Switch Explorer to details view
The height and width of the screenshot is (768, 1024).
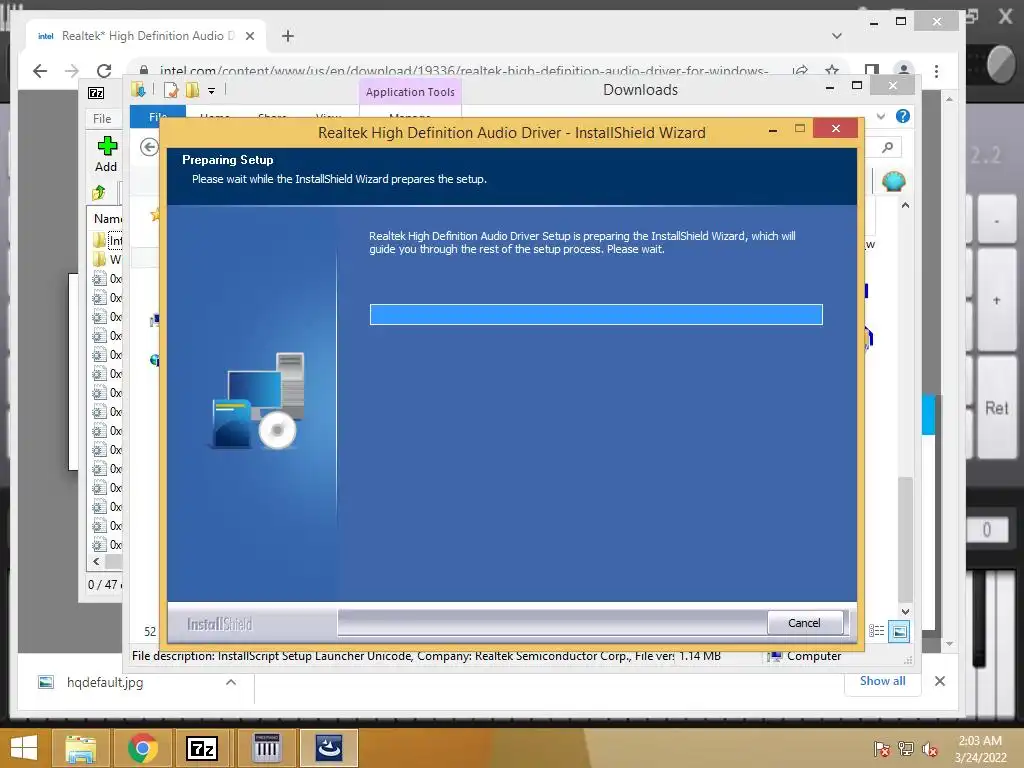[876, 631]
